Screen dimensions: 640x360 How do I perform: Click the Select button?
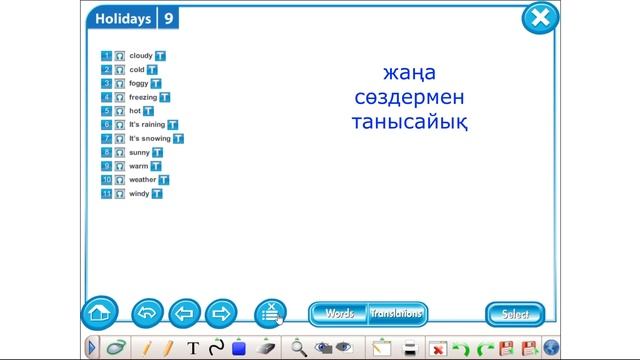[515, 314]
